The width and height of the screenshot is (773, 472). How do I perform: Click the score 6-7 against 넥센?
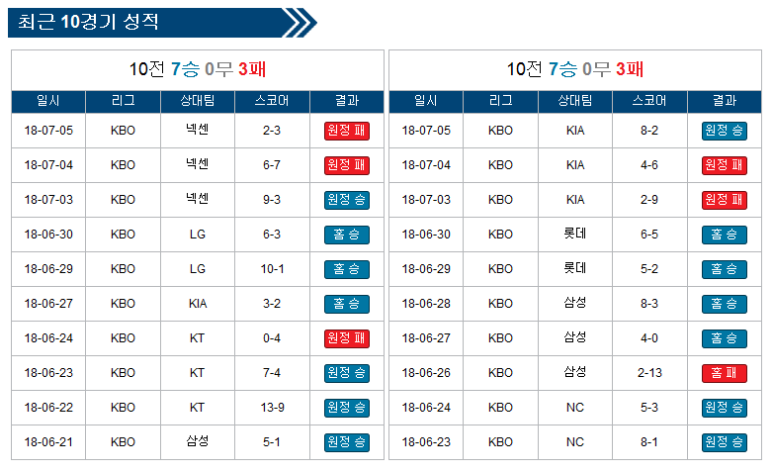point(272,165)
